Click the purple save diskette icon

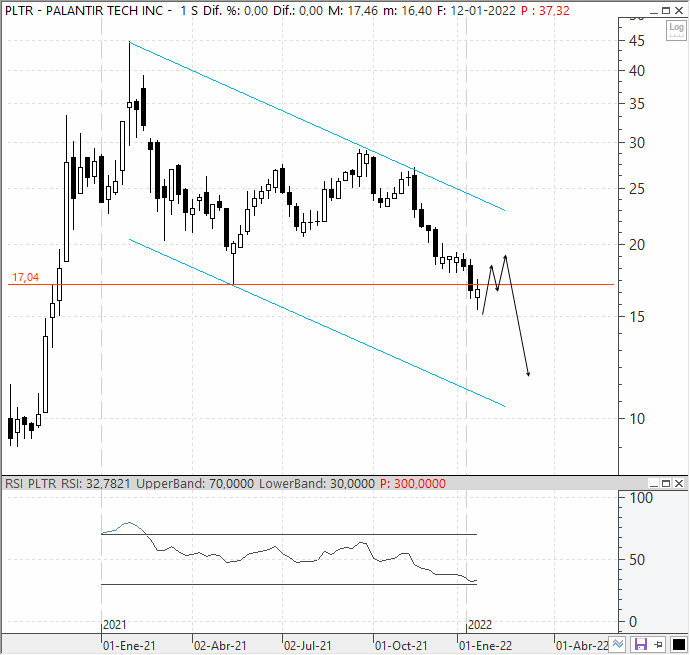(641, 645)
